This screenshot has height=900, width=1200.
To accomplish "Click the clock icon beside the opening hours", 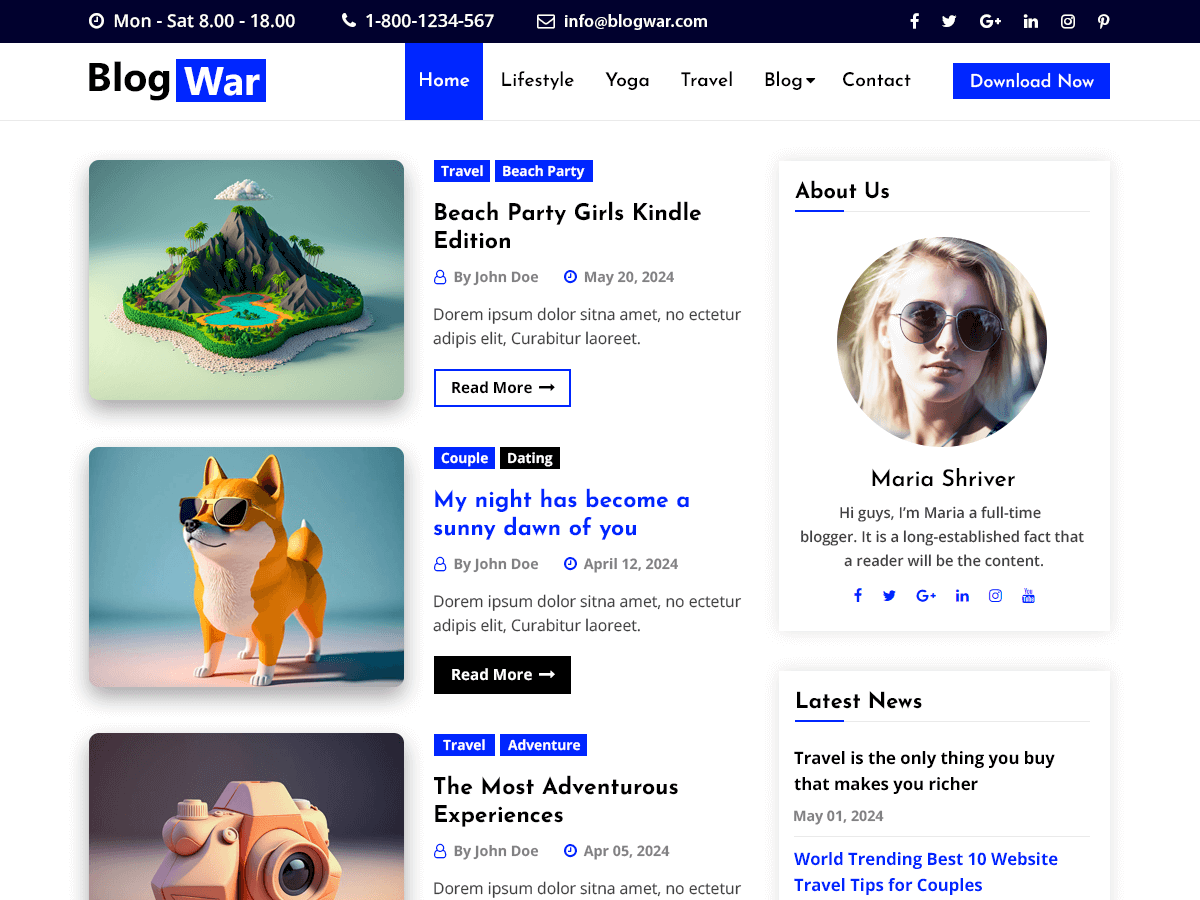I will point(95,20).
